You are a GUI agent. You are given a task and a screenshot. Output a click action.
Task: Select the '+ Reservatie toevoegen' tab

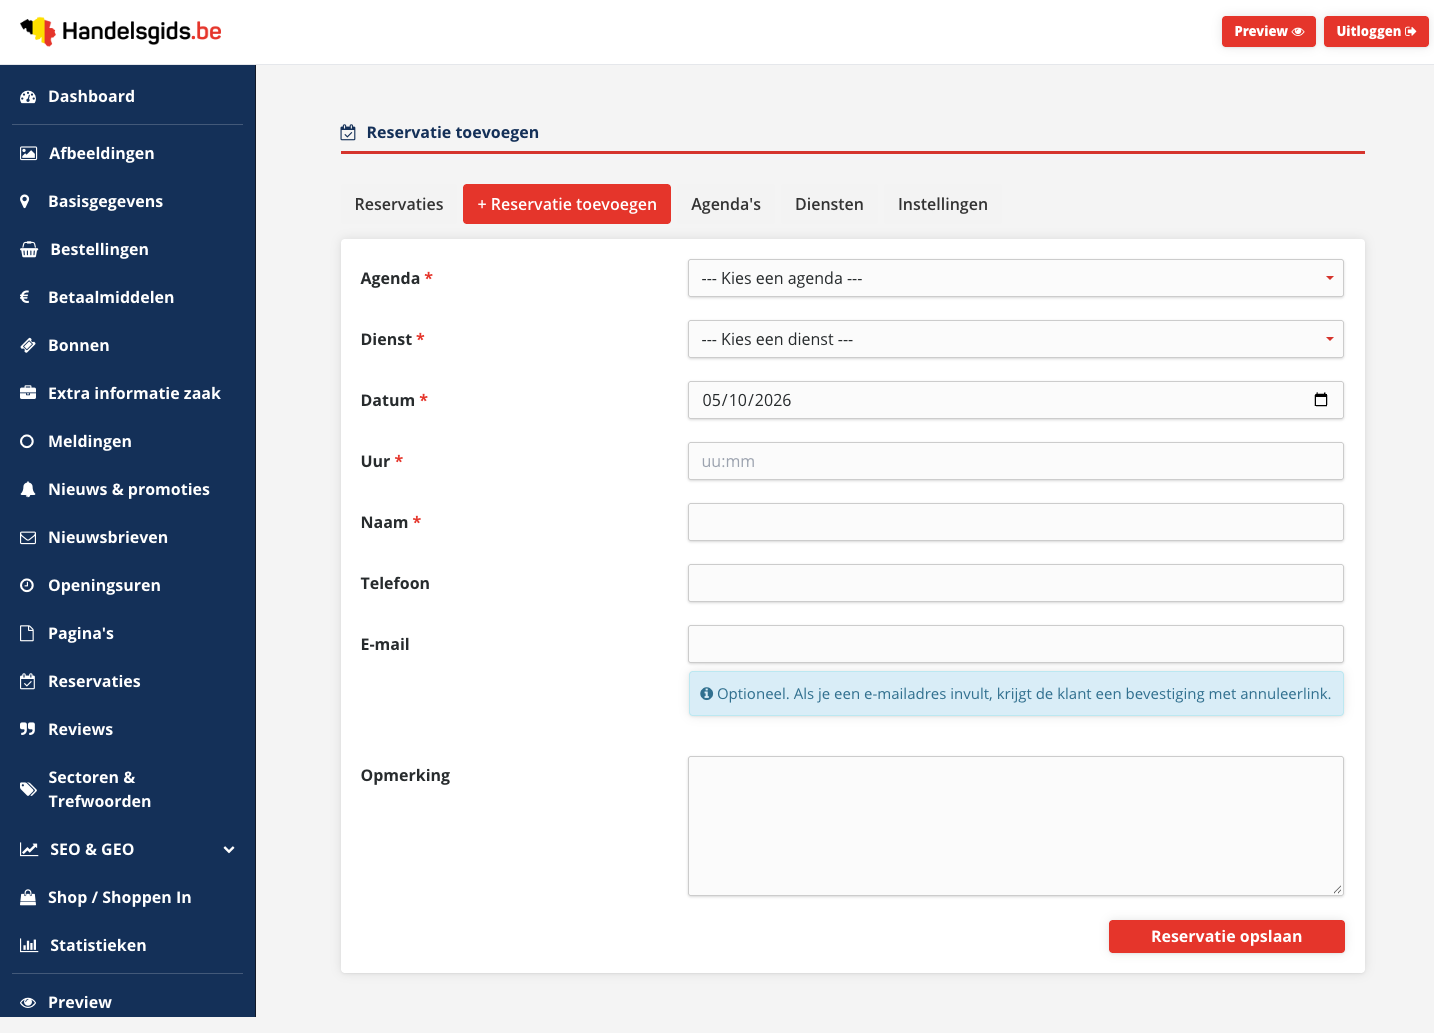[x=567, y=204]
